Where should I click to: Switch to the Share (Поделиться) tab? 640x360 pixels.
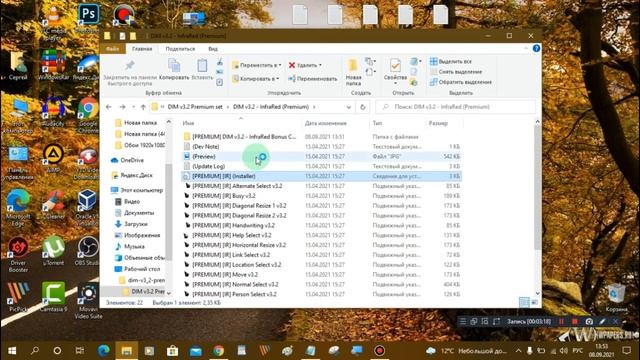tap(180, 49)
